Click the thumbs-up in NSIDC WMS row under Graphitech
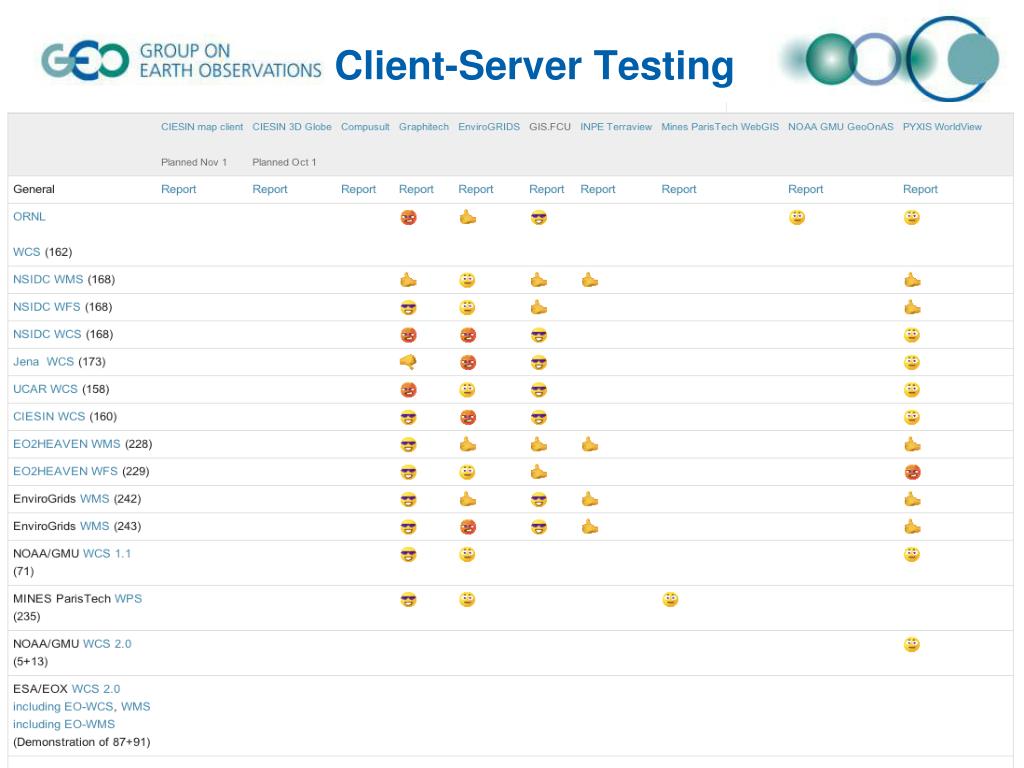1024x768 pixels. click(x=408, y=280)
